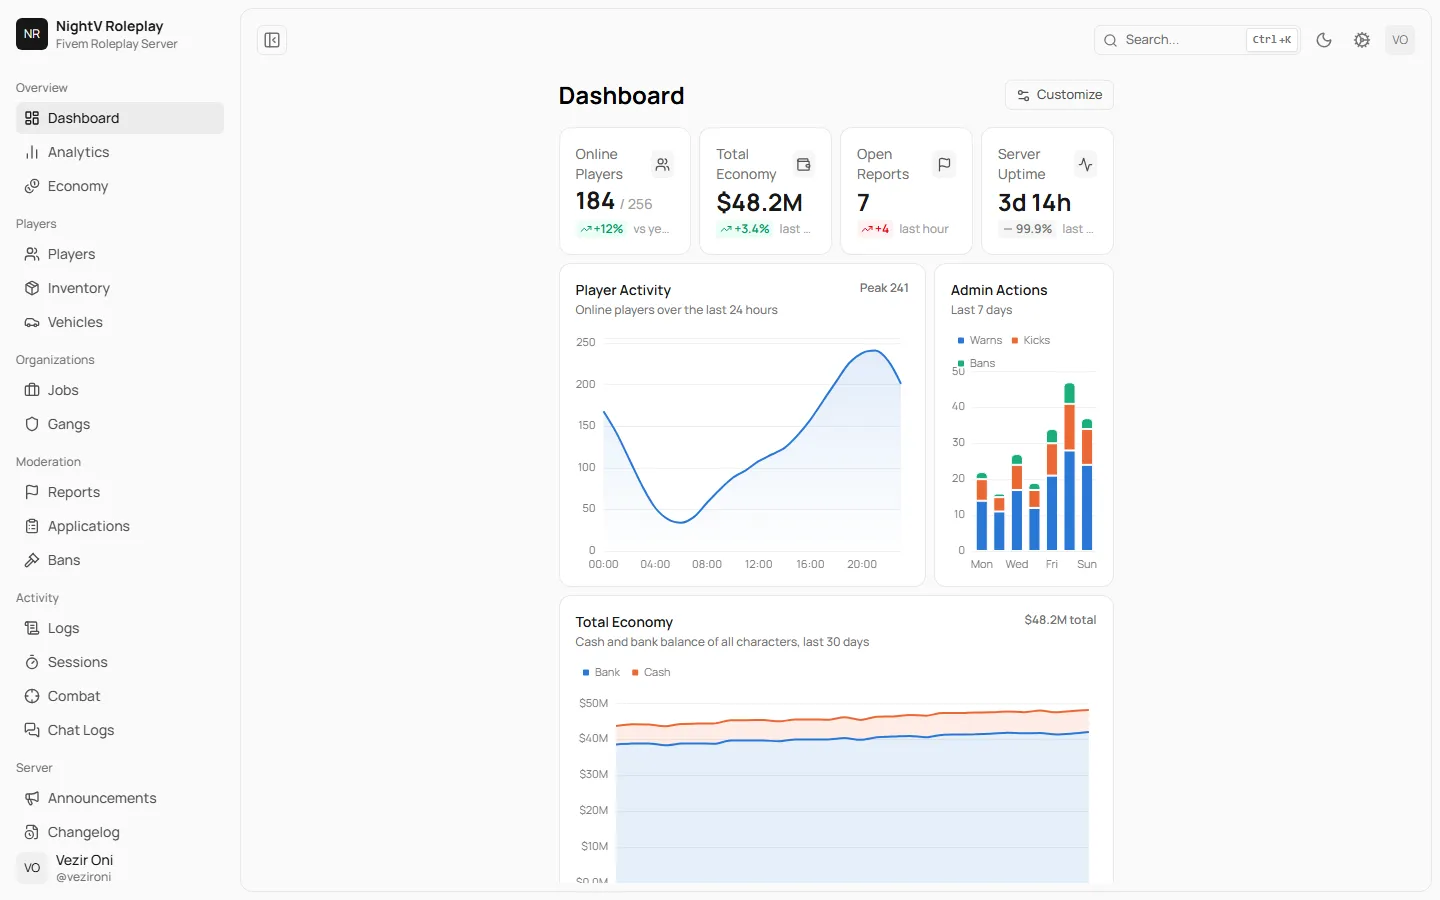Select Sessions in the sidebar
Image resolution: width=1440 pixels, height=900 pixels.
[x=120, y=662]
